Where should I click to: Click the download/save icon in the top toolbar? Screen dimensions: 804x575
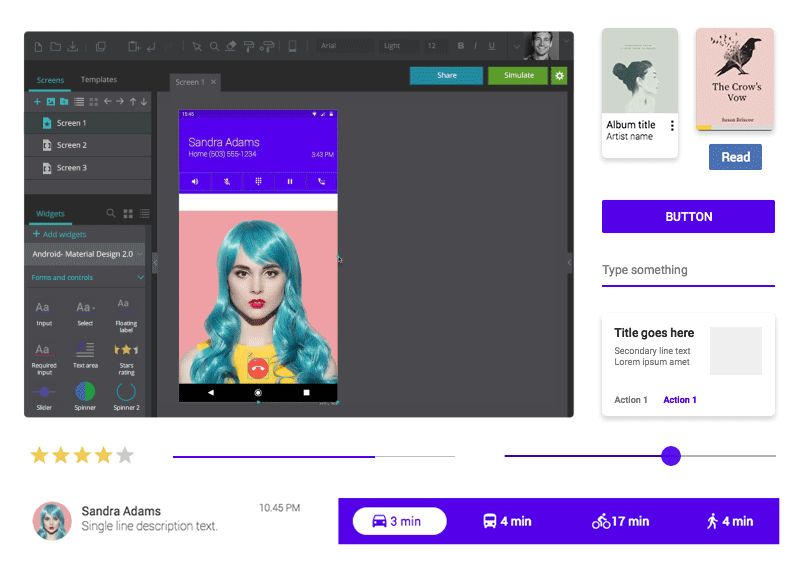click(73, 47)
